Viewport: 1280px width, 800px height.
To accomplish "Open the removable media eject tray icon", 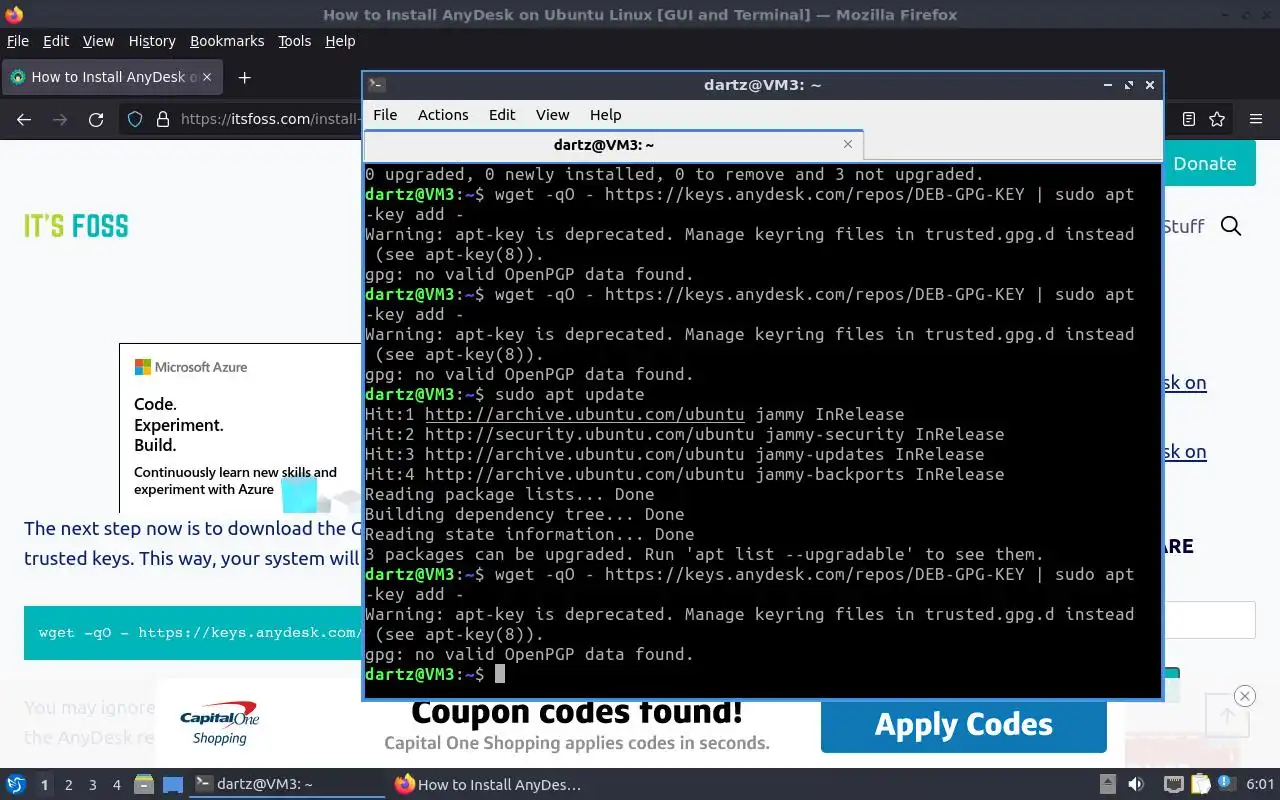I will pos(1108,784).
